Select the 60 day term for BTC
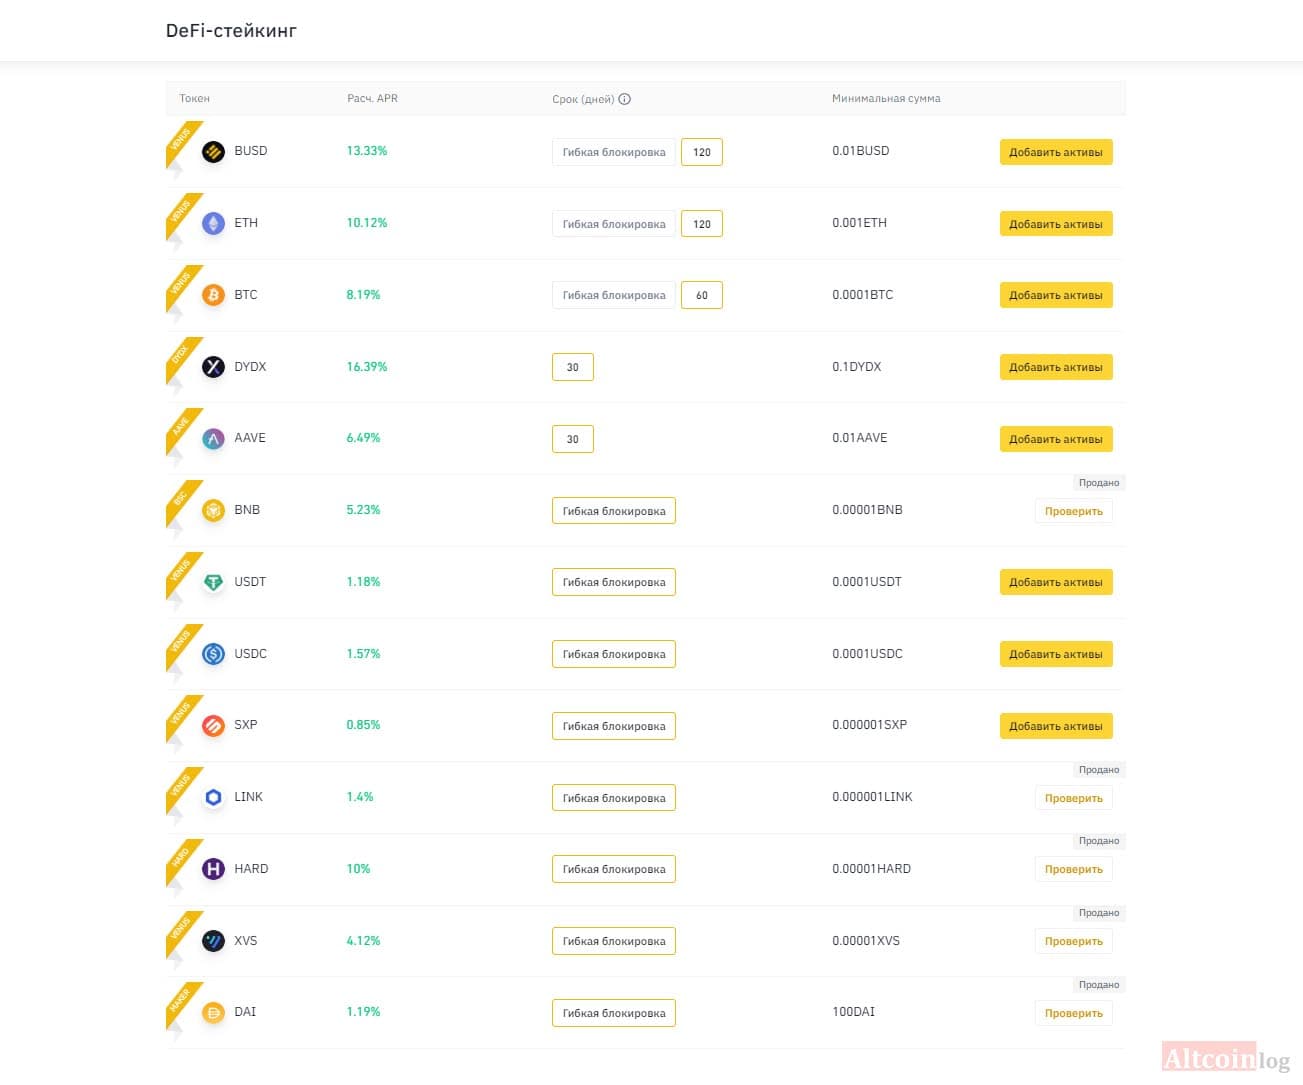The height and width of the screenshot is (1085, 1303). click(x=702, y=295)
